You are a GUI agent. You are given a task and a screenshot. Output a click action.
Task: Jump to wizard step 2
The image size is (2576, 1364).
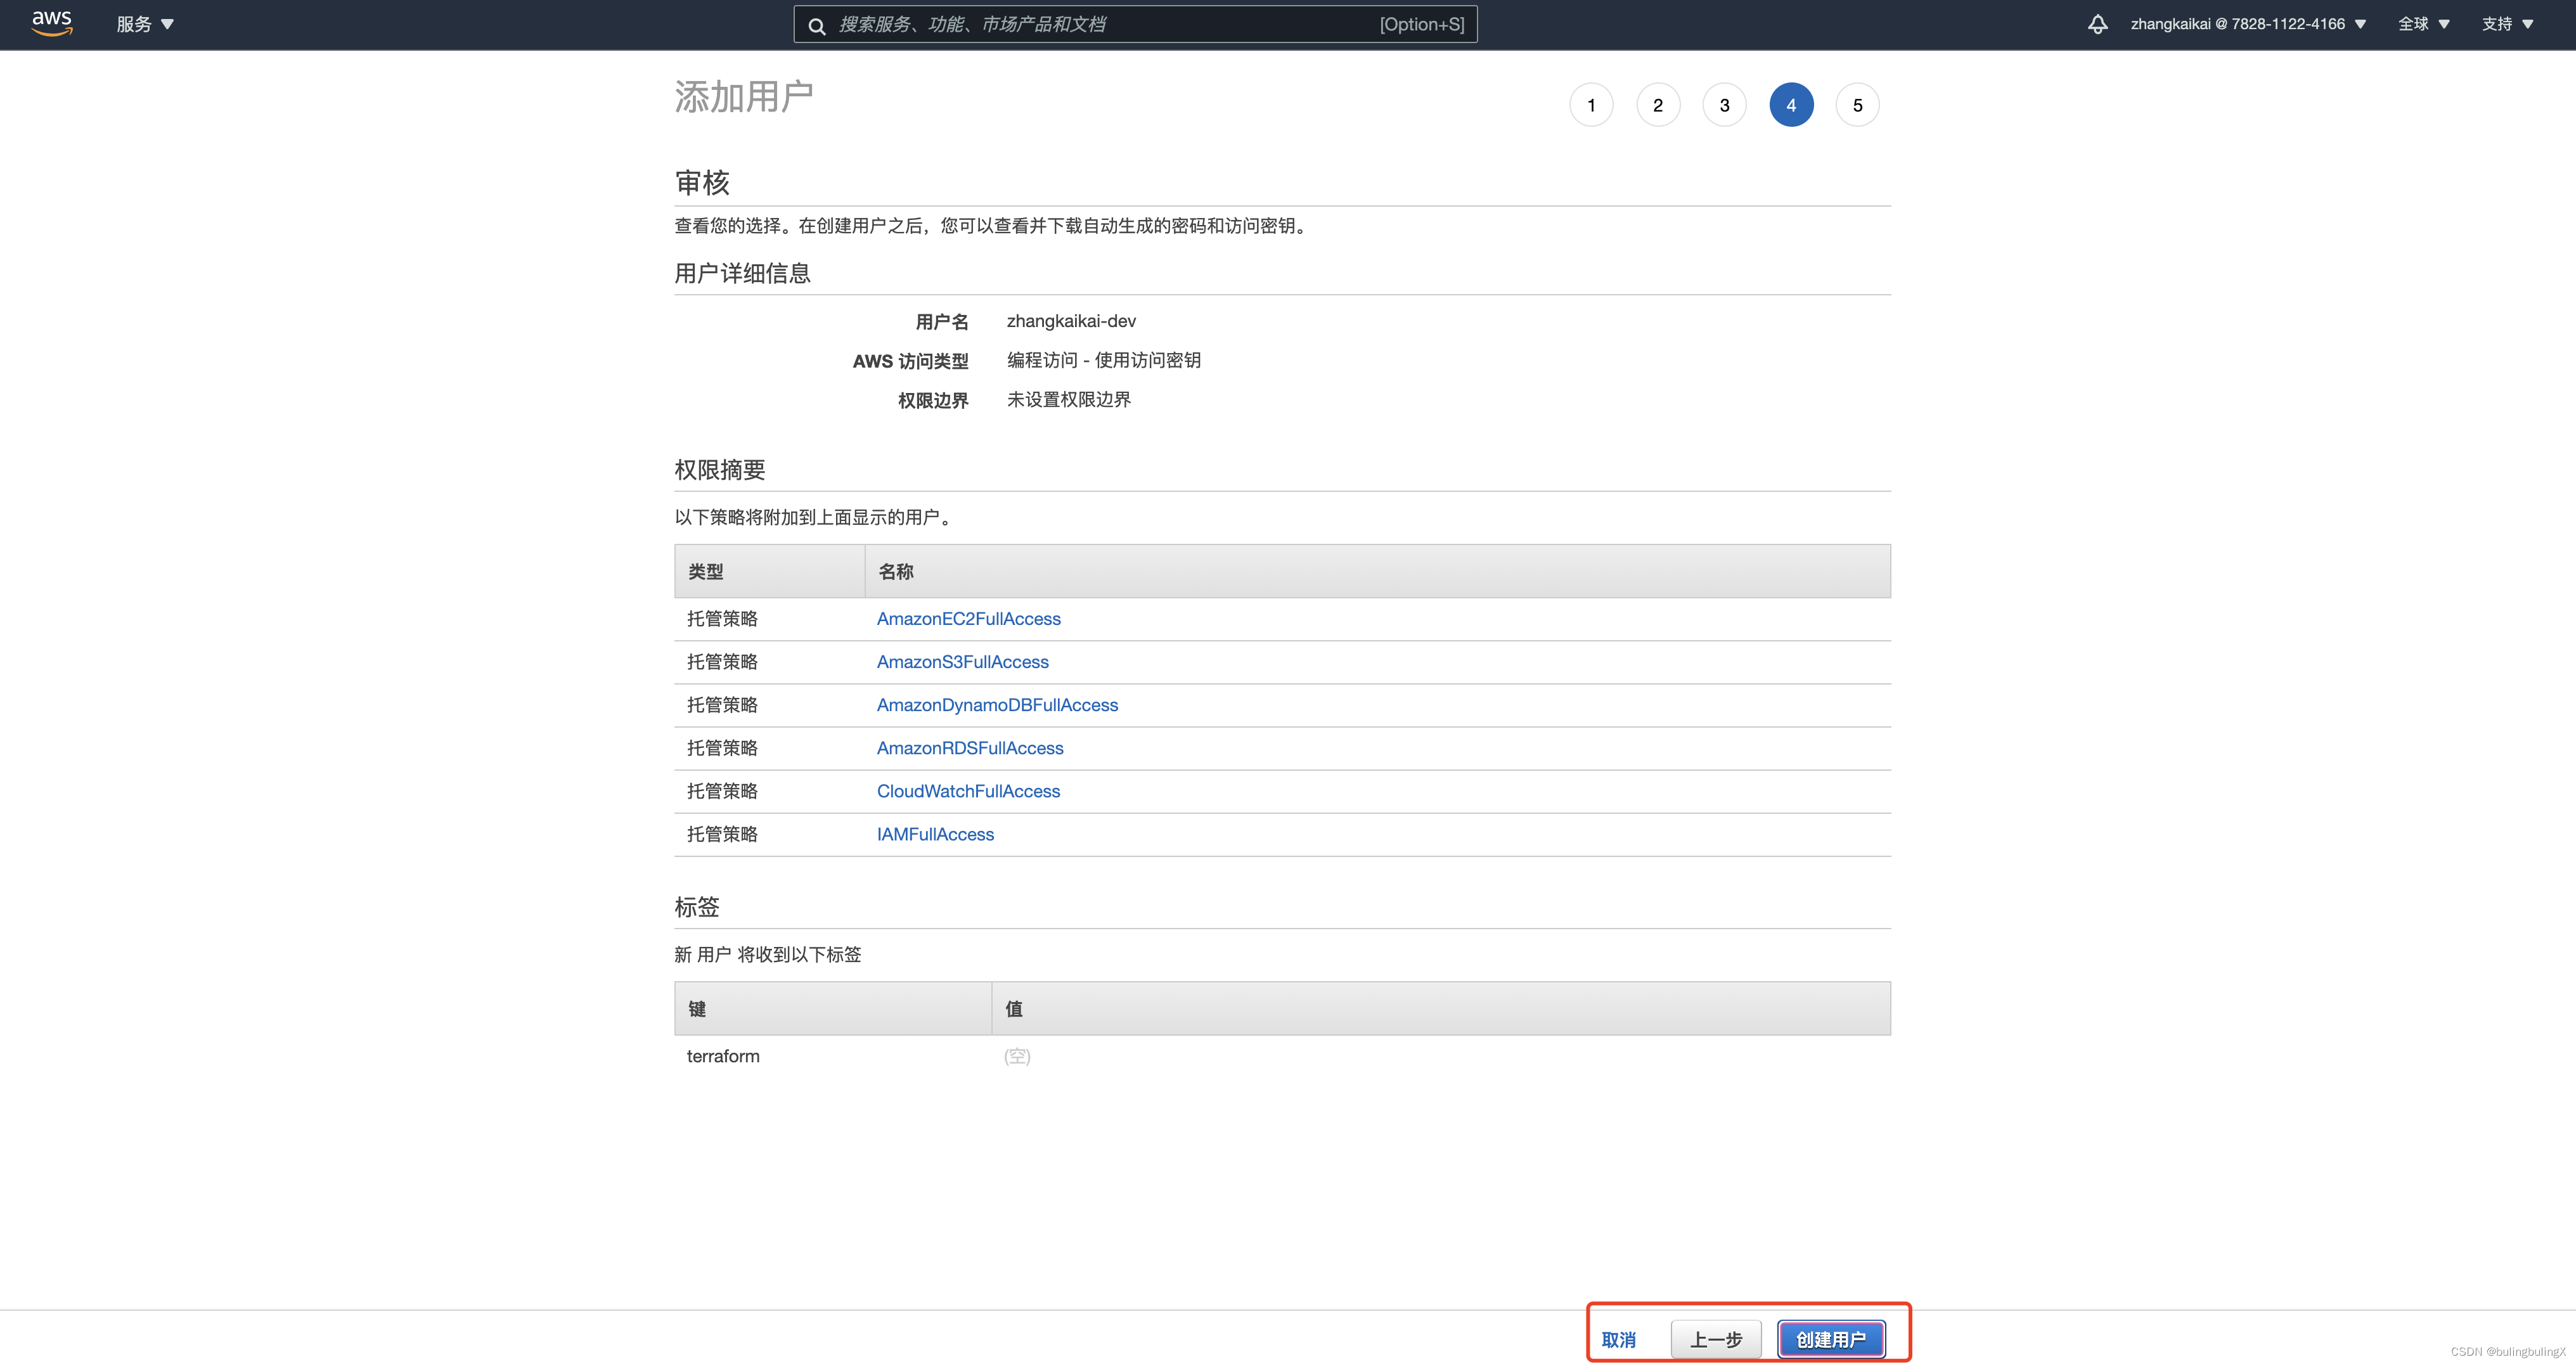click(1657, 105)
